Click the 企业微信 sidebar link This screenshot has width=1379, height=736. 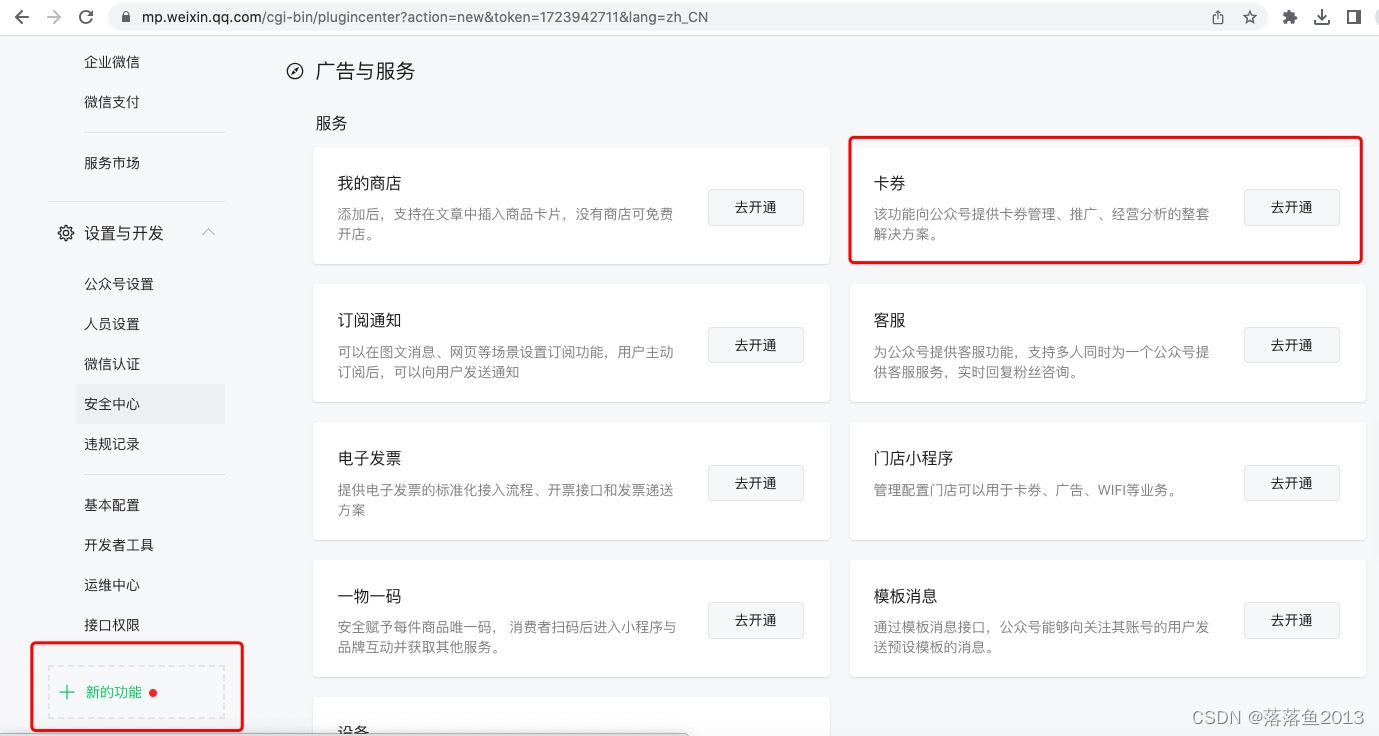(x=111, y=62)
